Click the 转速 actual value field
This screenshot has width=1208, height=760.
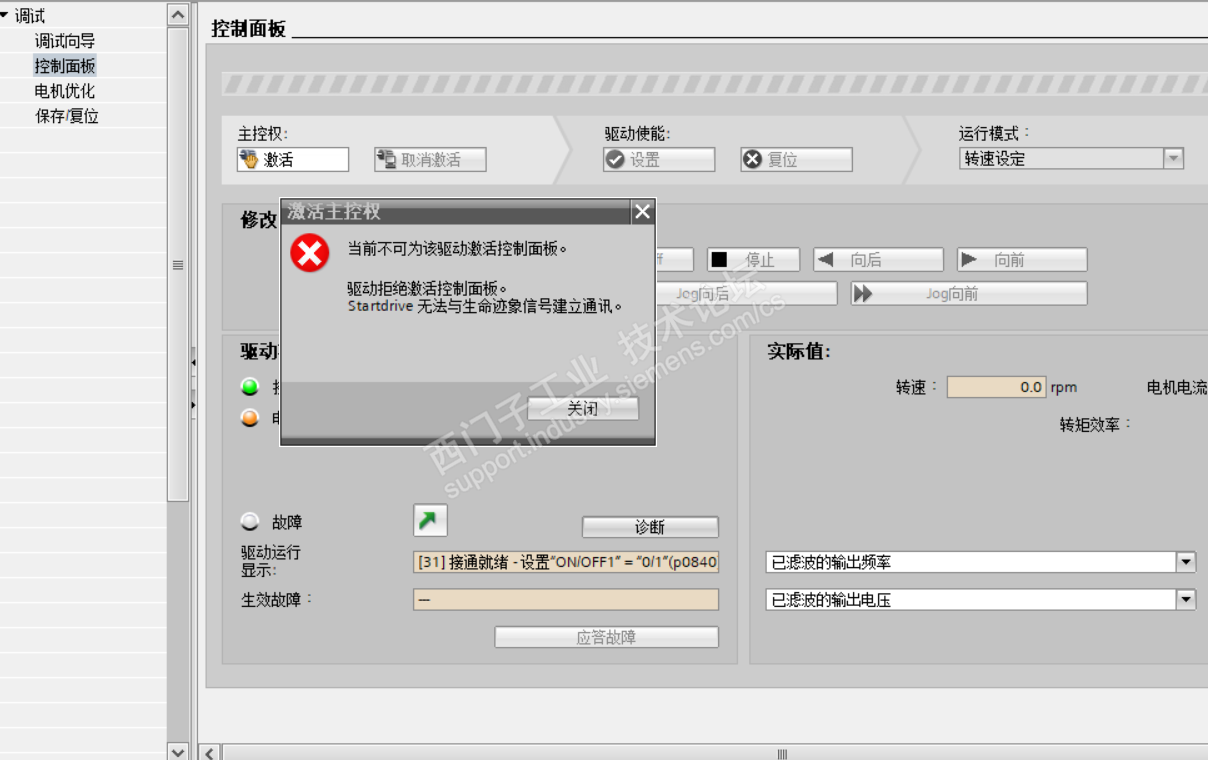(996, 387)
